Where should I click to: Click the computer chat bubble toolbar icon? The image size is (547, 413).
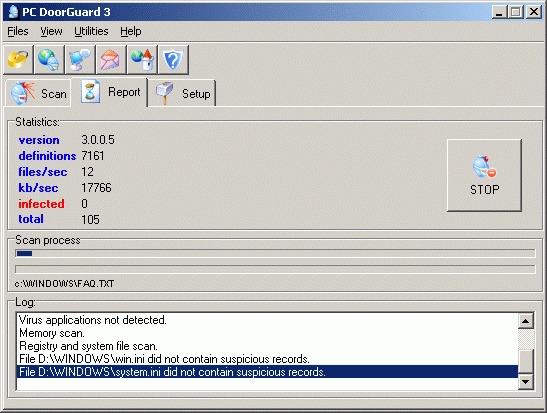pos(80,59)
